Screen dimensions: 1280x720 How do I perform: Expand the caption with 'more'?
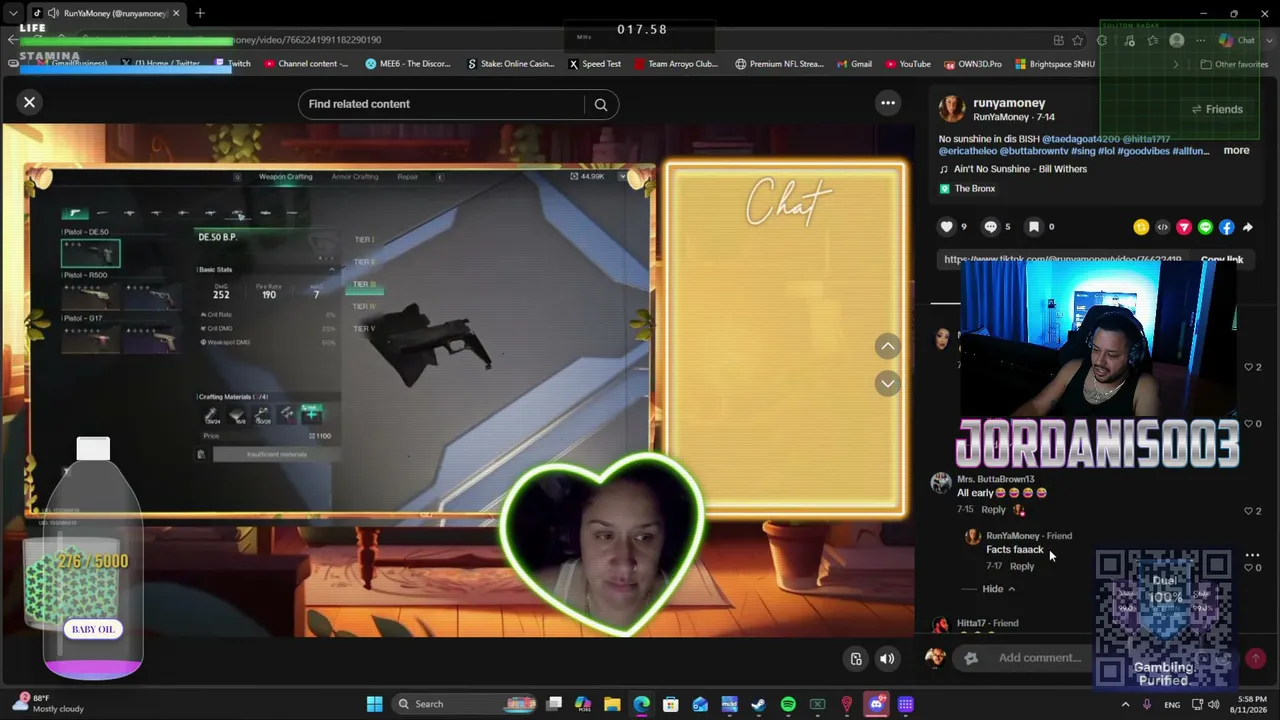(1236, 151)
